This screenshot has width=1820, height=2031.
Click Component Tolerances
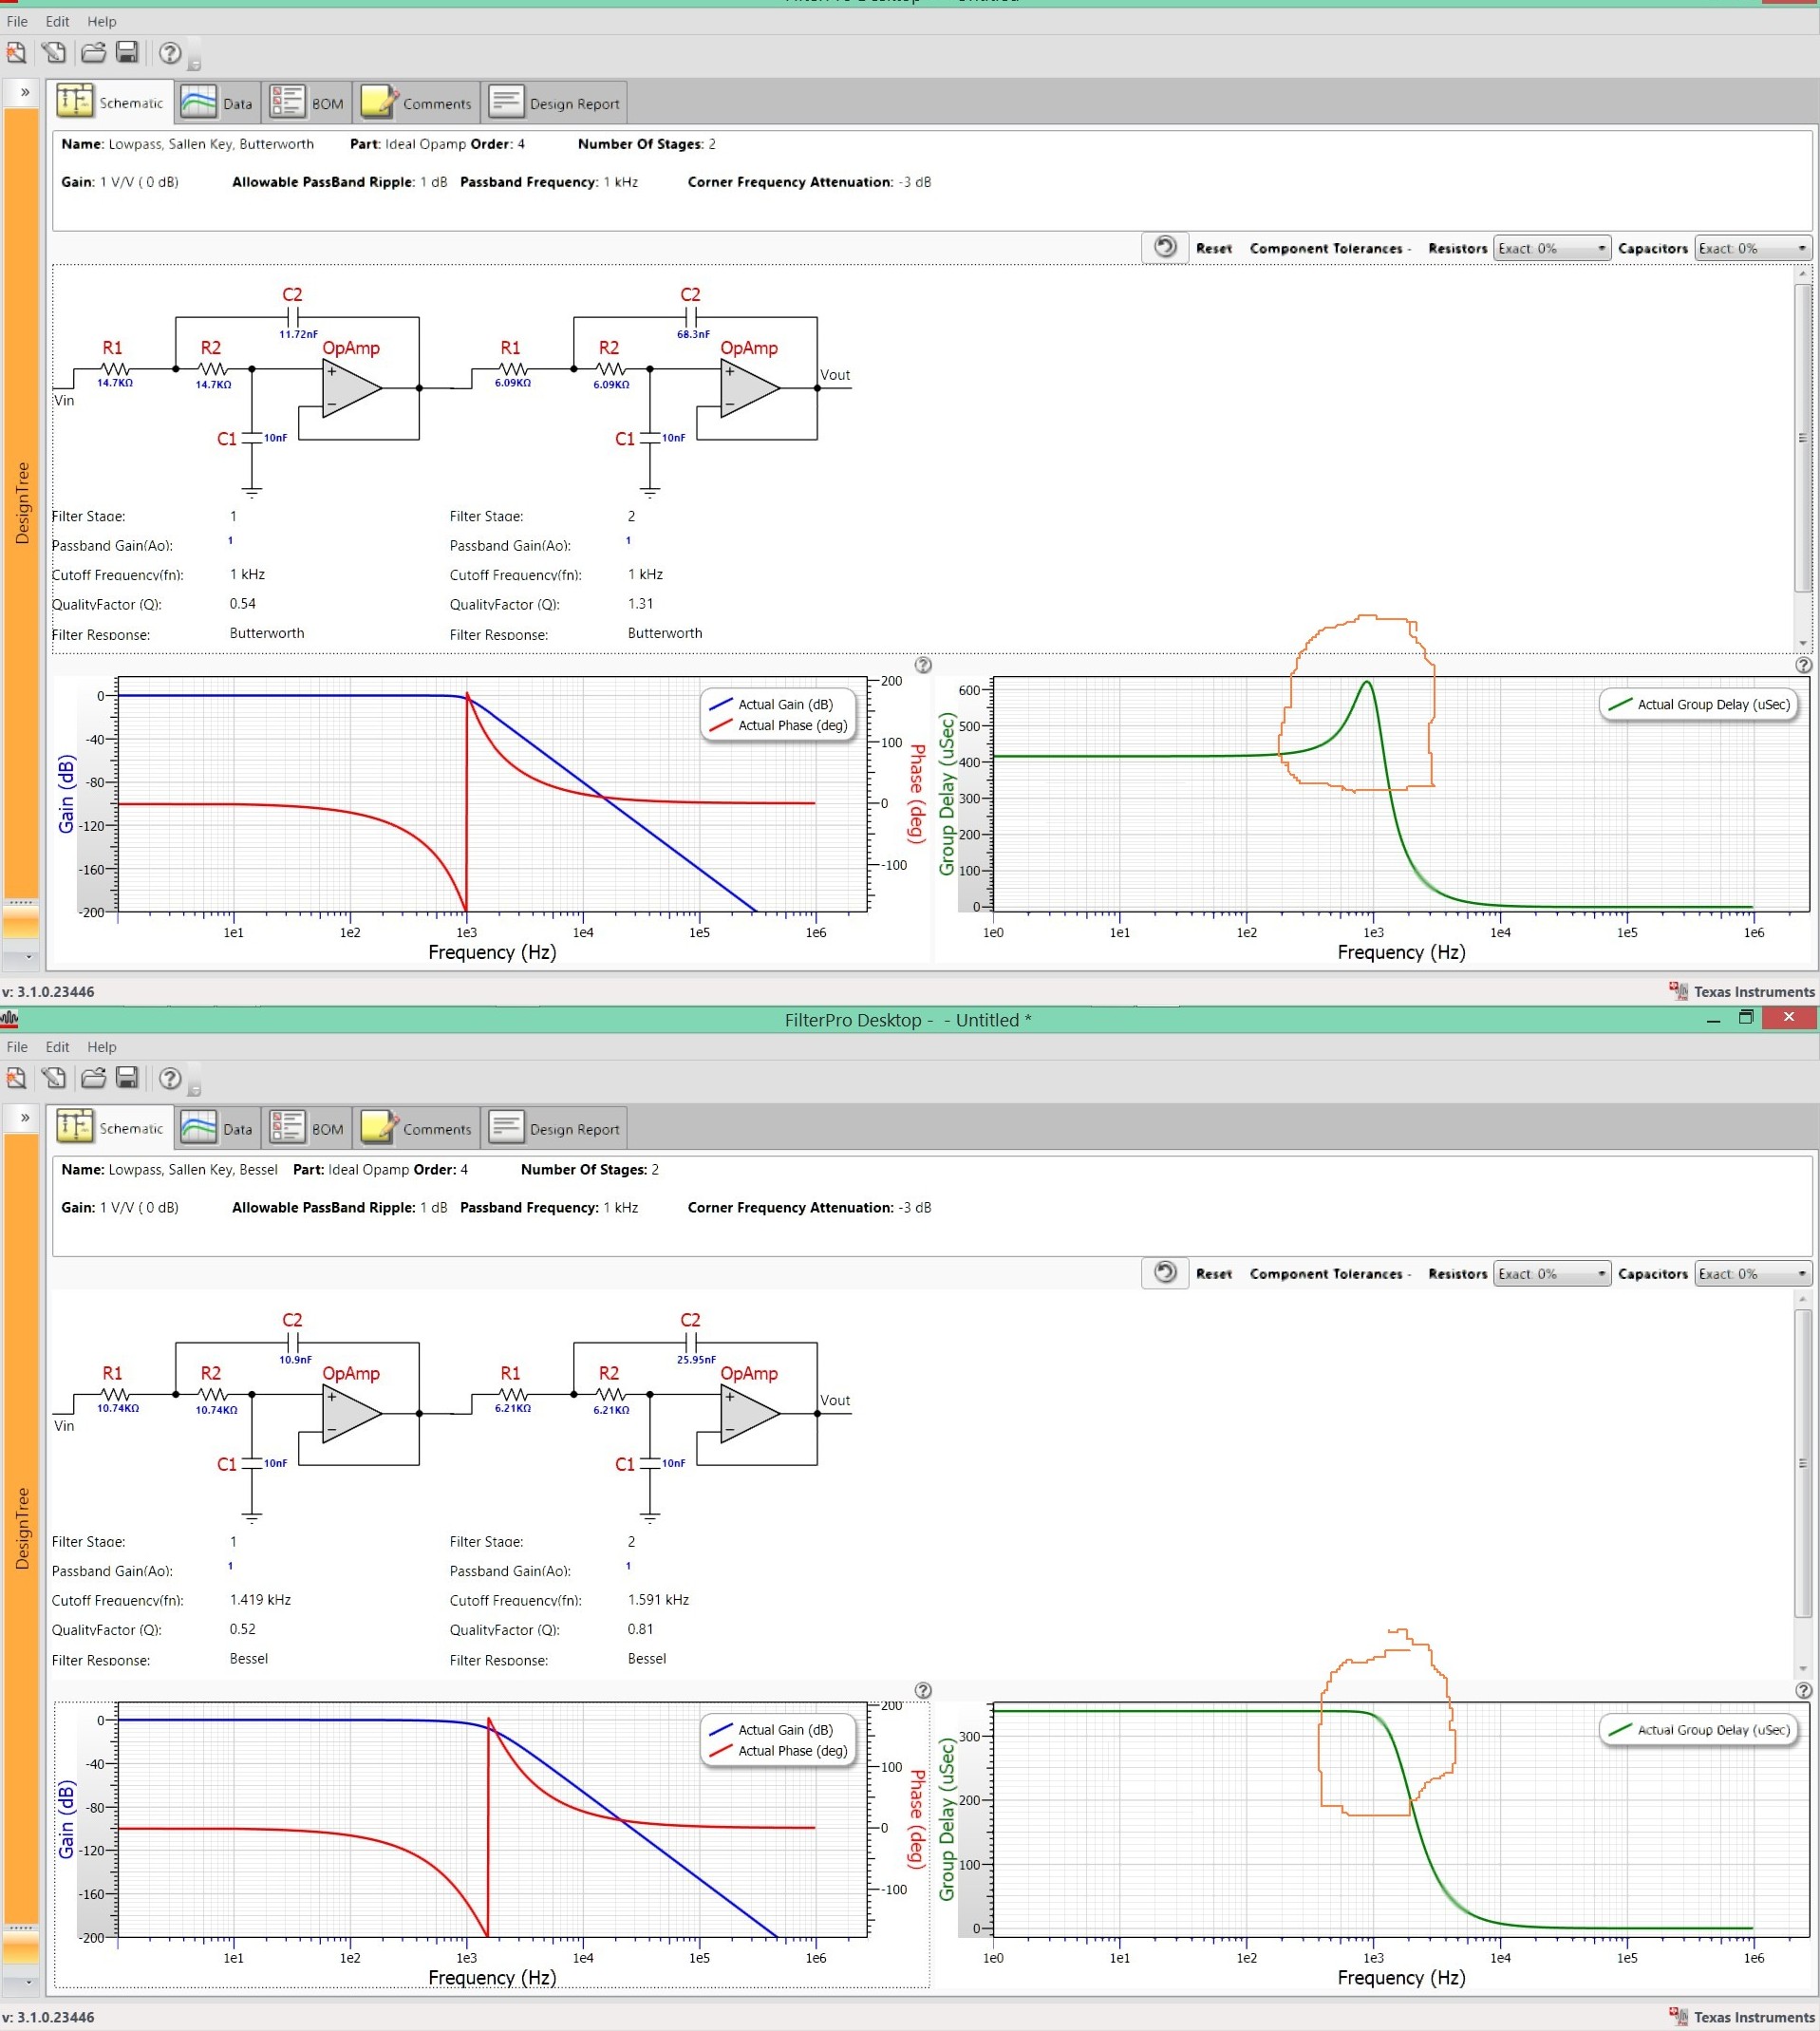point(1328,247)
